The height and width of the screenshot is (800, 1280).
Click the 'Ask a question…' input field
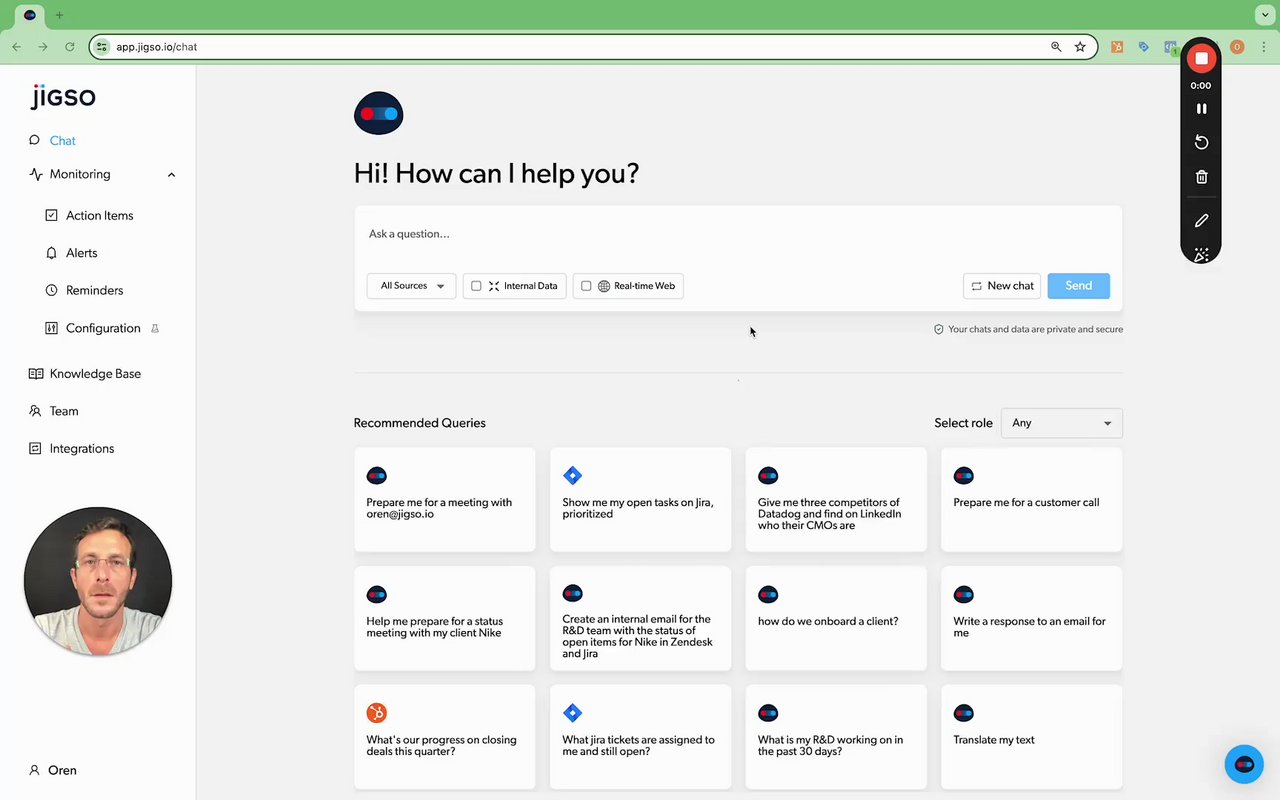click(738, 234)
